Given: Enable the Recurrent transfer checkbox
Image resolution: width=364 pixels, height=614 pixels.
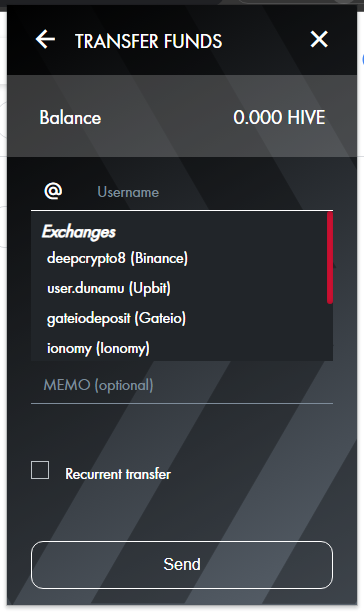Looking at the screenshot, I should point(40,470).
